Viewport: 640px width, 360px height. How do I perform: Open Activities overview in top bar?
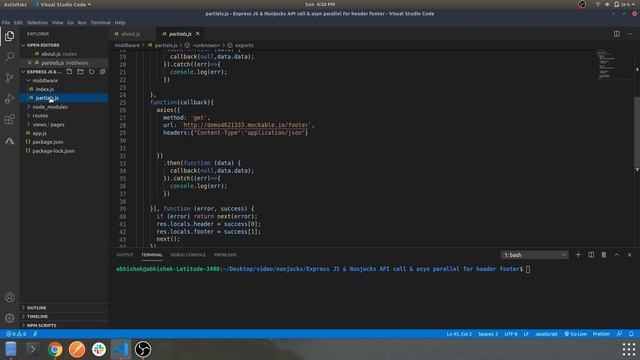pos(15,4)
